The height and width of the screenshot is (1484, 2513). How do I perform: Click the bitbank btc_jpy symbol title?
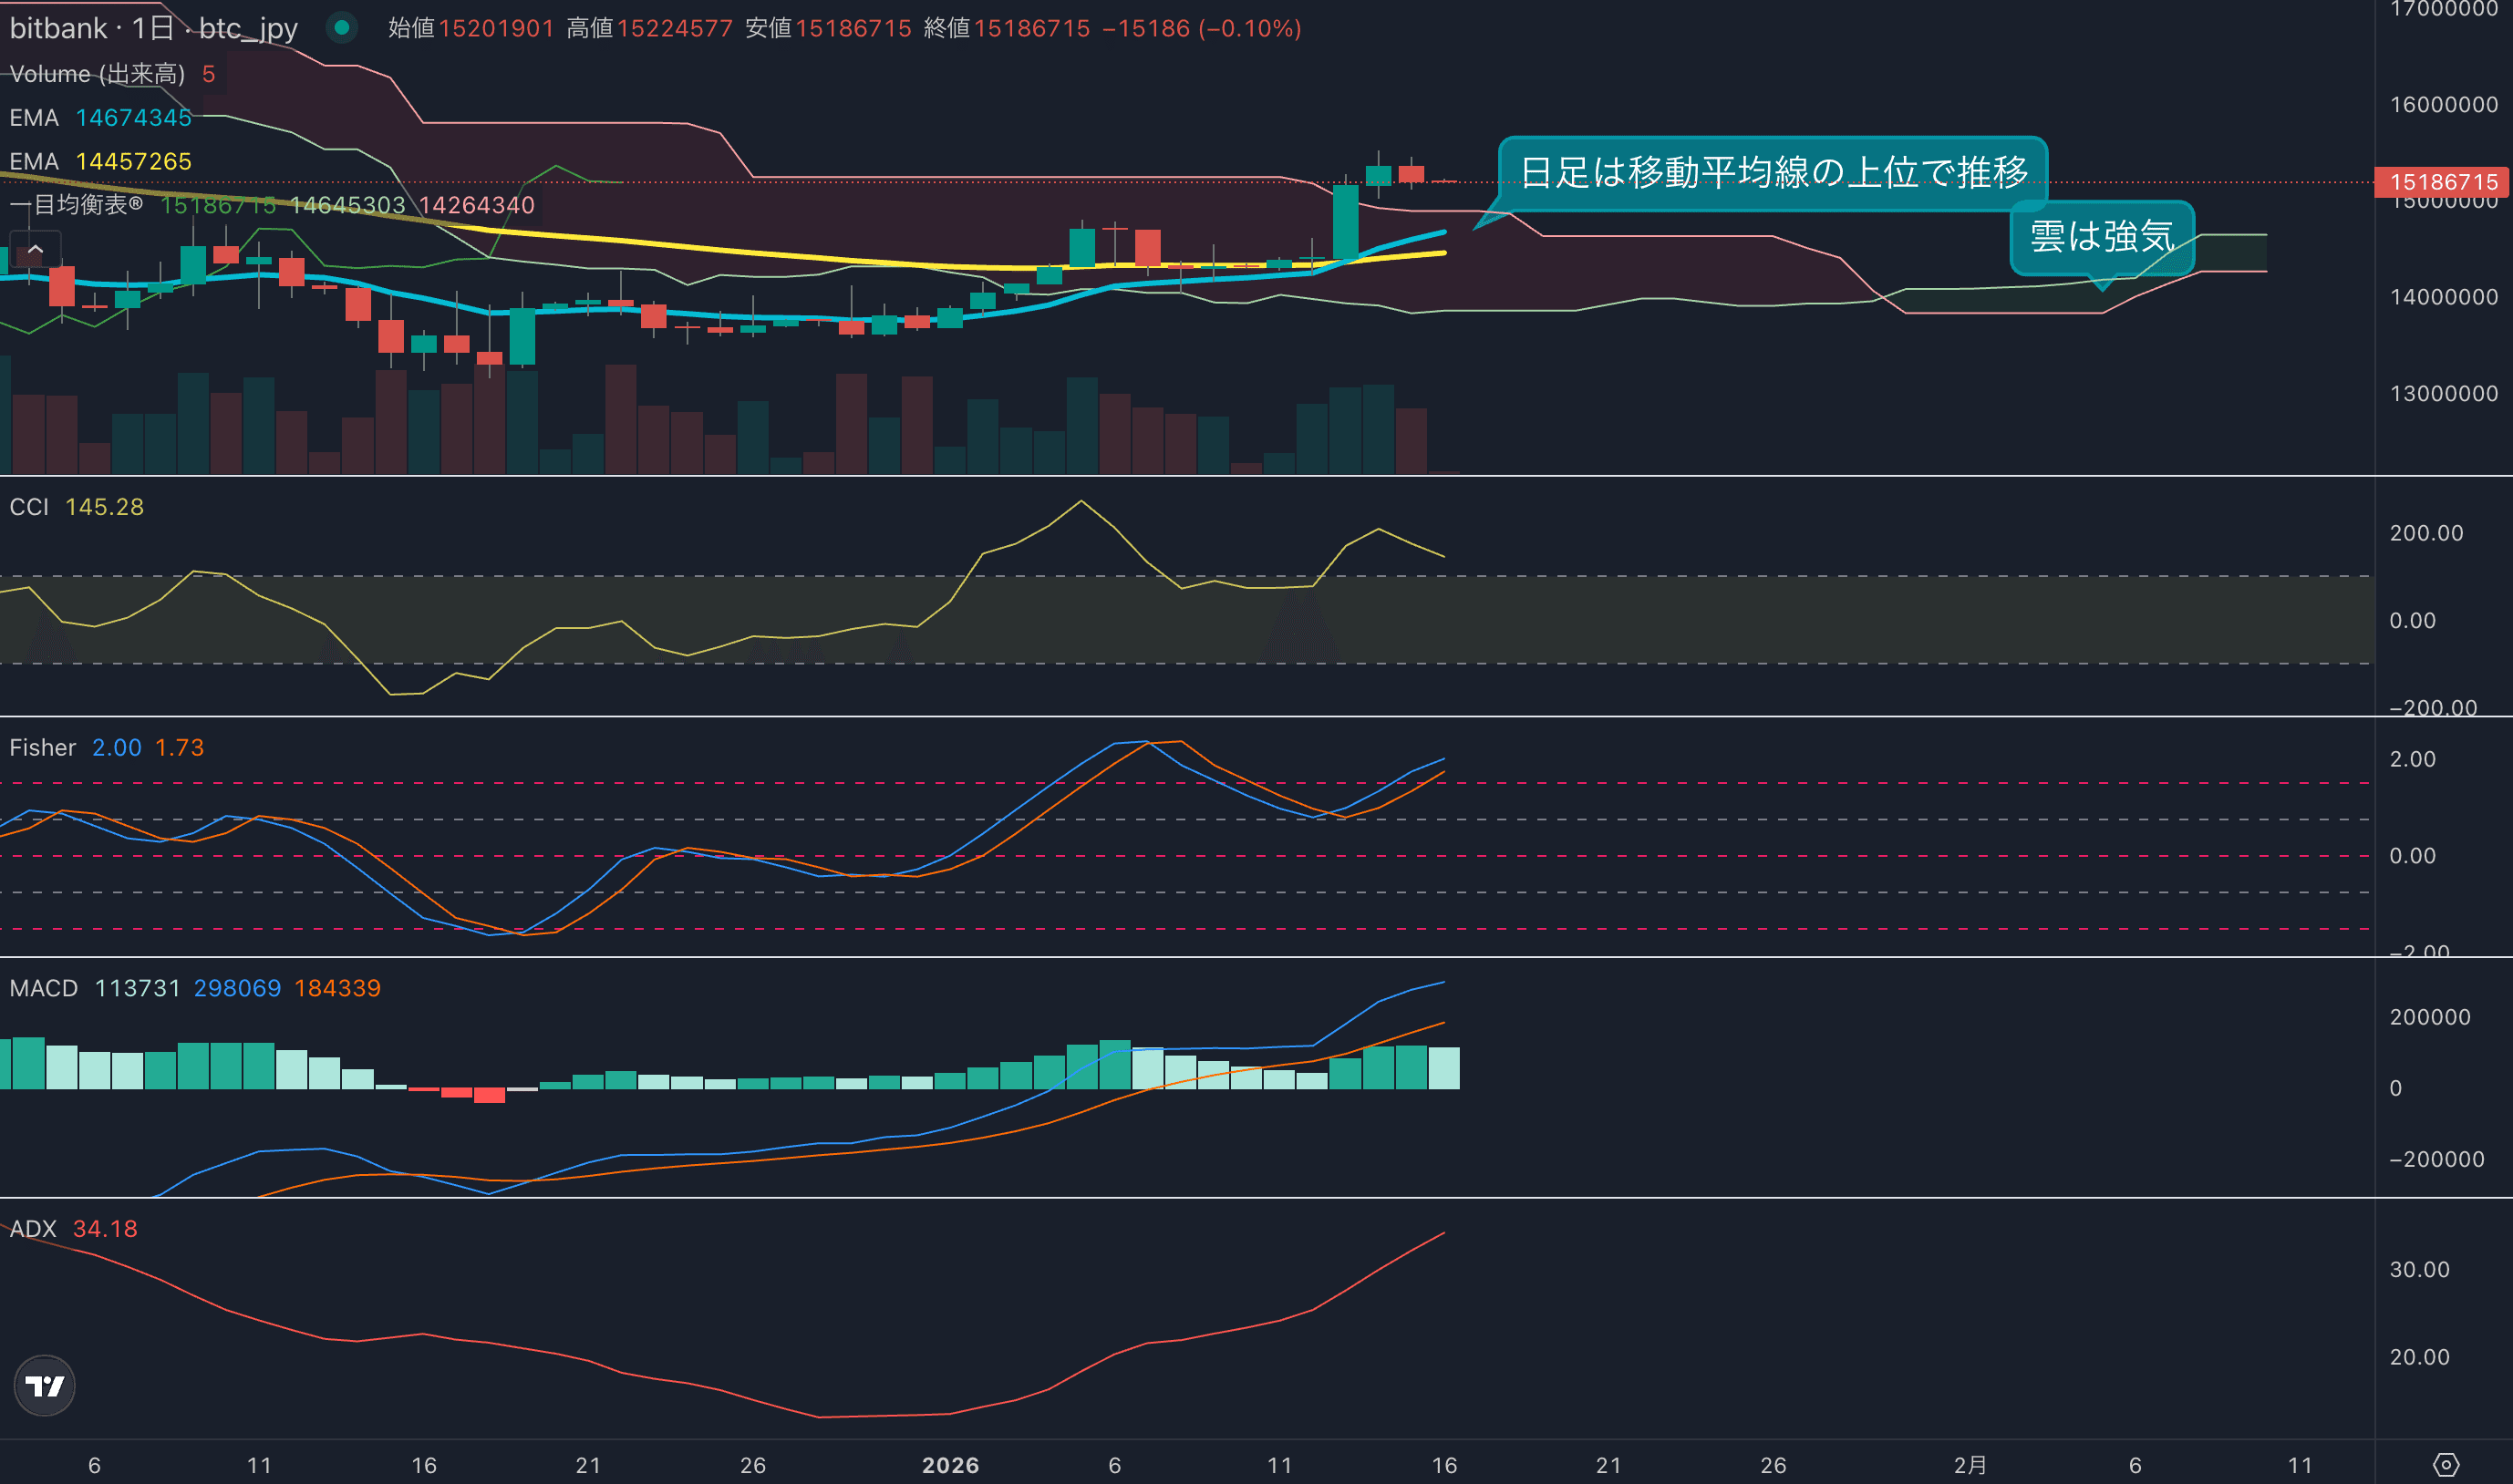click(153, 28)
